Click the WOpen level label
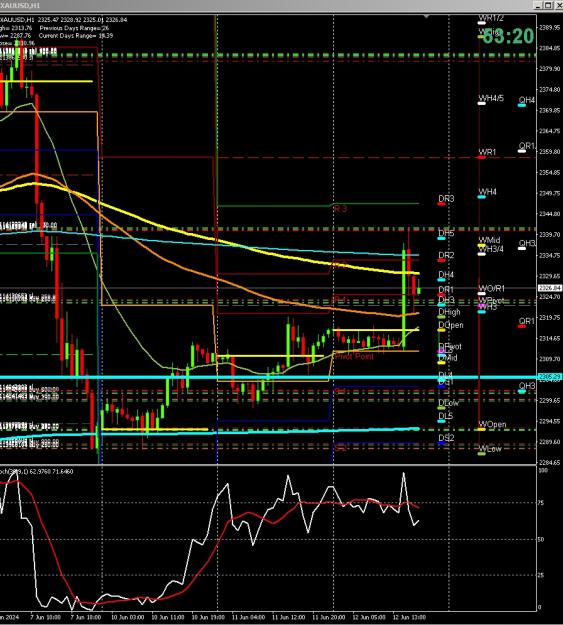The height and width of the screenshot is (625, 563). pos(492,424)
